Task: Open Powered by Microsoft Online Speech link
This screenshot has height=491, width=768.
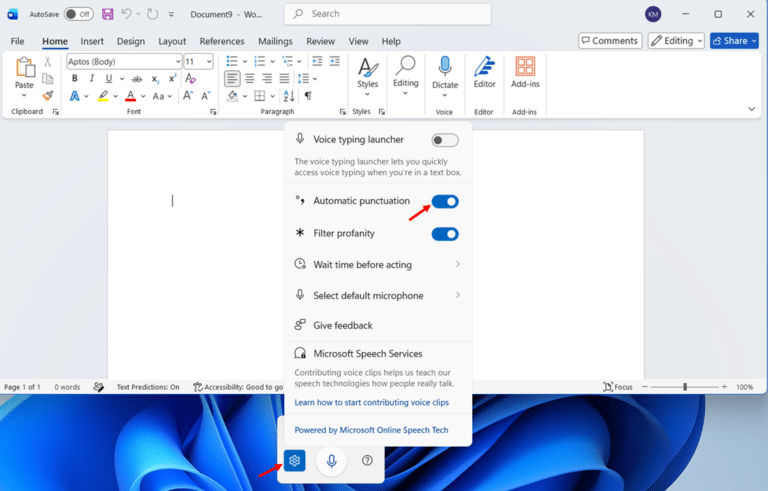Action: coord(371,430)
